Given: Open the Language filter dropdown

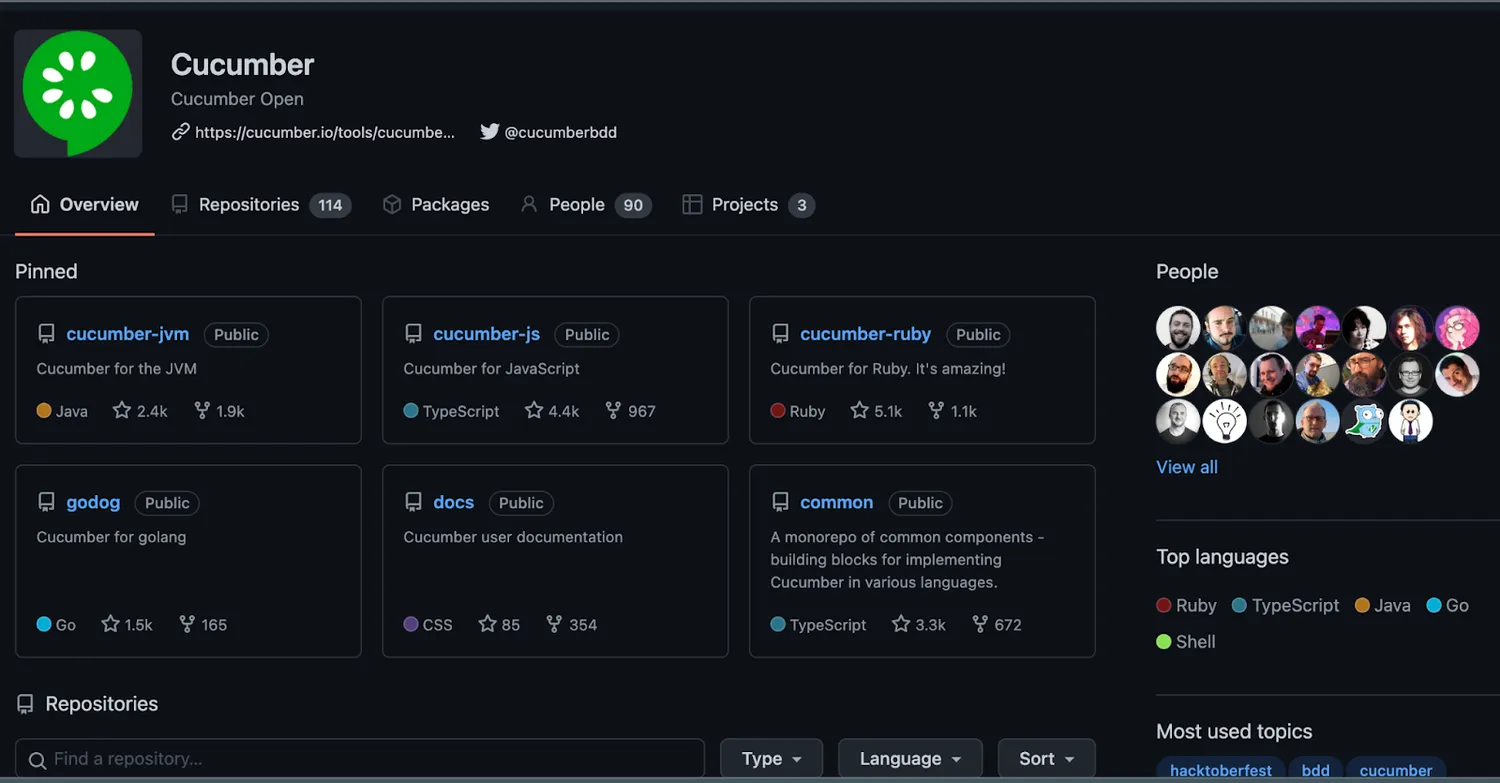Looking at the screenshot, I should click(910, 759).
